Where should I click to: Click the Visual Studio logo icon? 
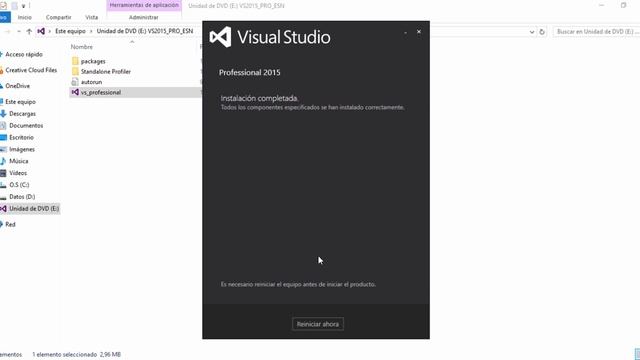220,37
